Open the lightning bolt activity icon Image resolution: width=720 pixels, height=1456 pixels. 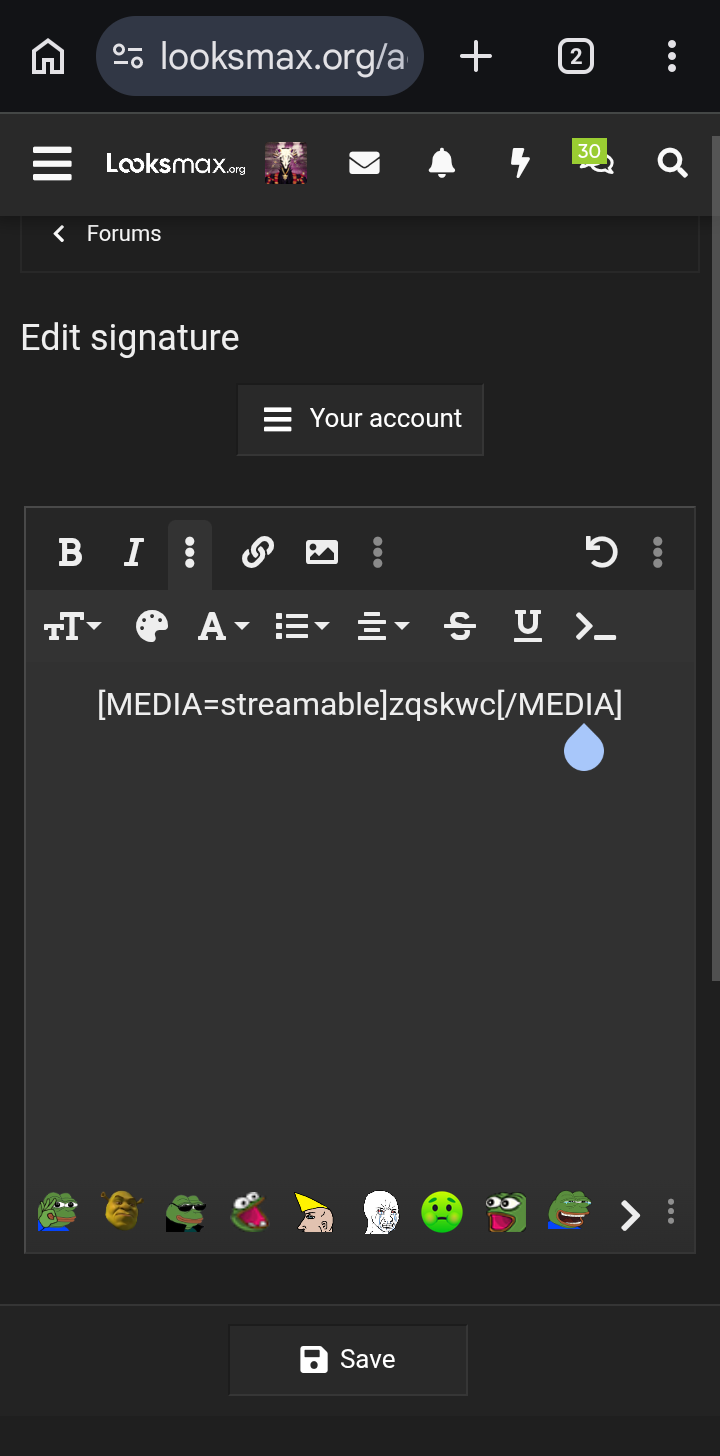(x=520, y=163)
